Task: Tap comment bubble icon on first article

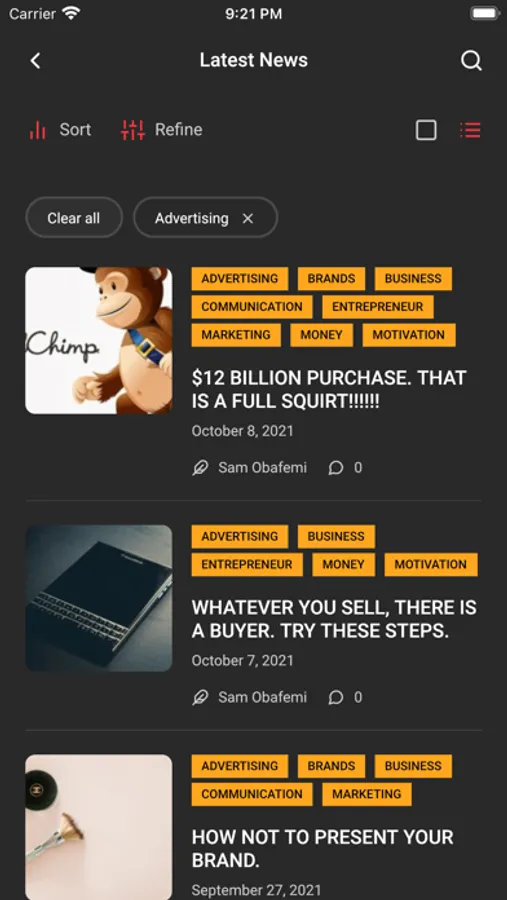Action: point(335,468)
